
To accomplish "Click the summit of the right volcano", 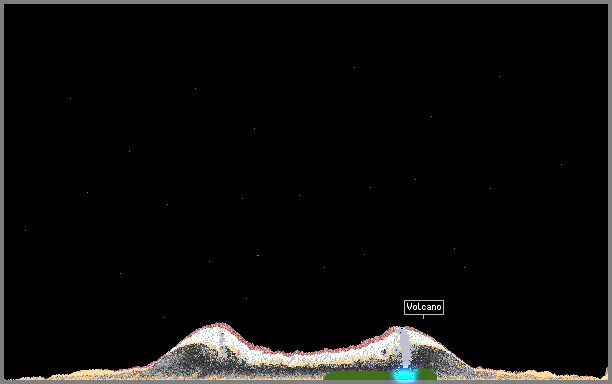I will (402, 328).
